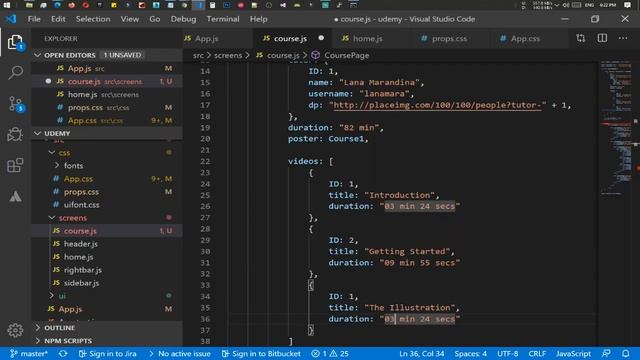640x360 pixels.
Task: Click Sign in to Bitbucket
Action: coord(261,353)
